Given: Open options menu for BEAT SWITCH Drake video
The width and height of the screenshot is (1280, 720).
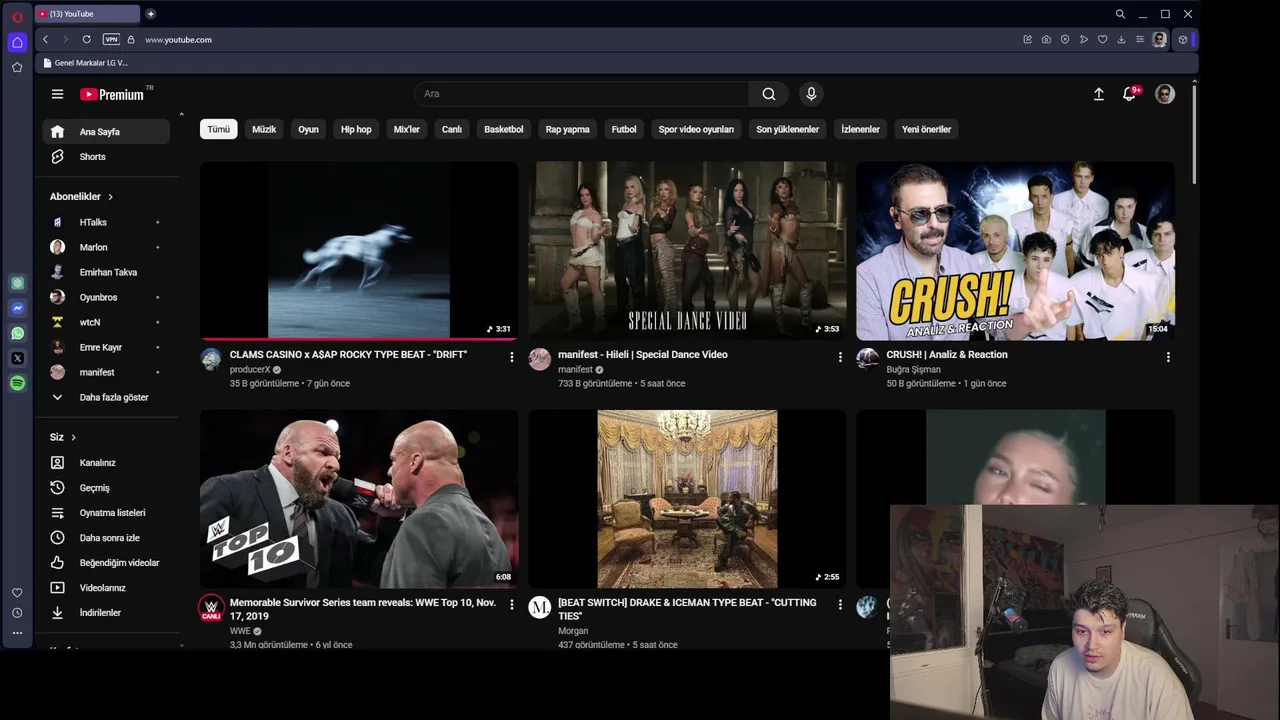Looking at the screenshot, I should [840, 605].
